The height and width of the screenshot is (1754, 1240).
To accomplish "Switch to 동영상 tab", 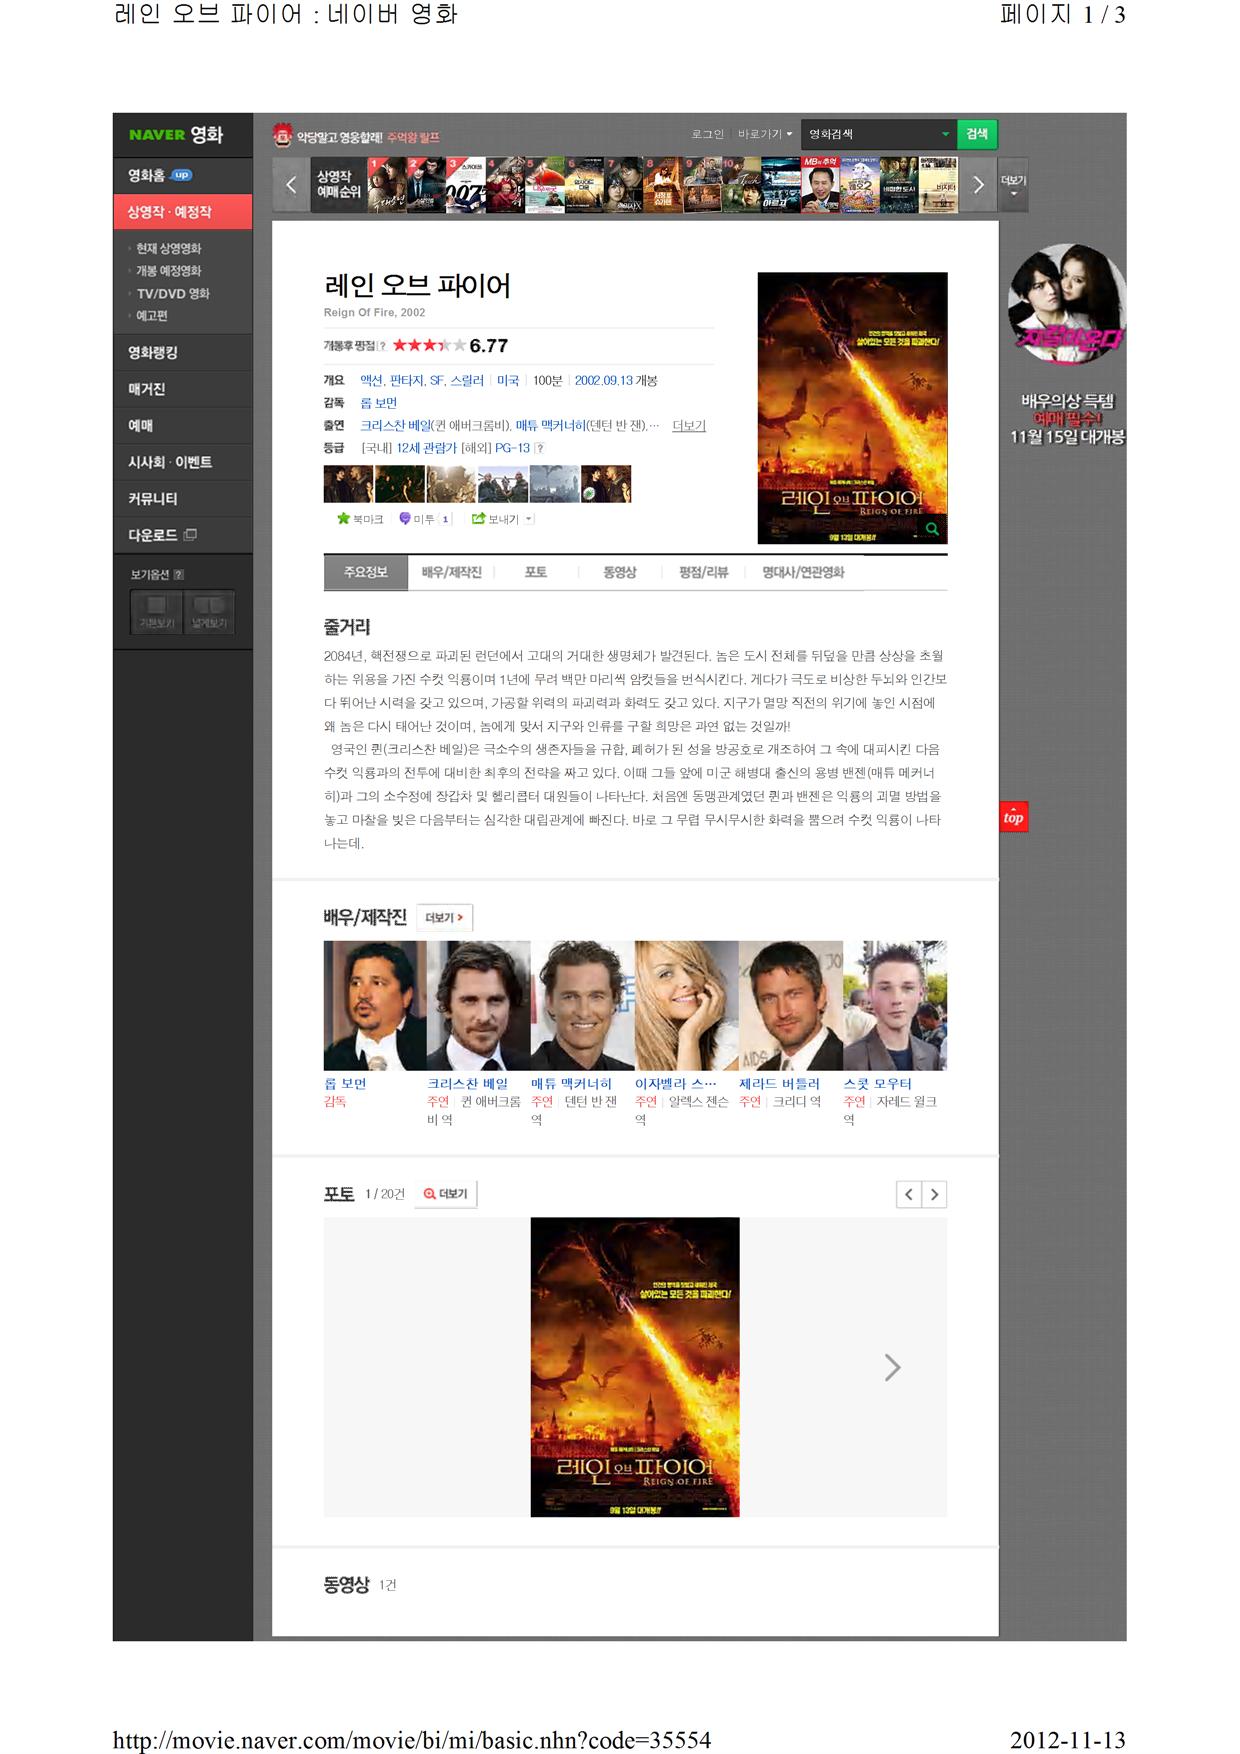I will (620, 573).
